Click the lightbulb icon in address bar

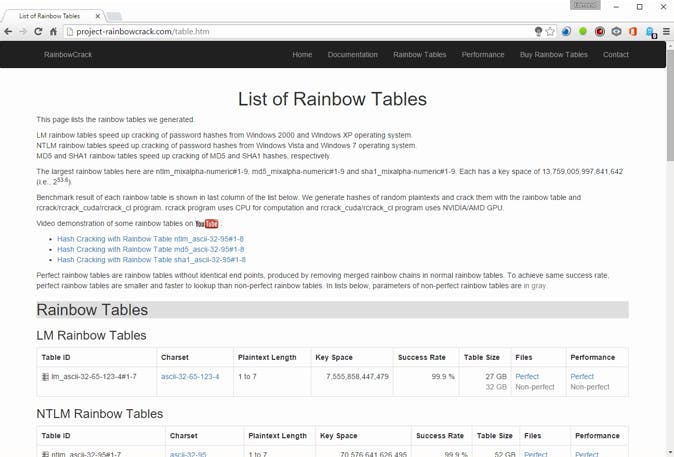[x=538, y=31]
